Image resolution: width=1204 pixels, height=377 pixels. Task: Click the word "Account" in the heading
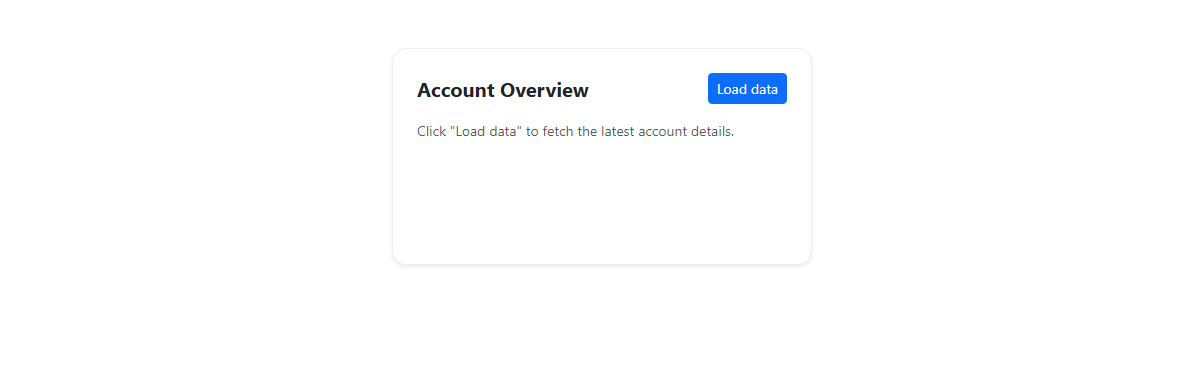[456, 90]
